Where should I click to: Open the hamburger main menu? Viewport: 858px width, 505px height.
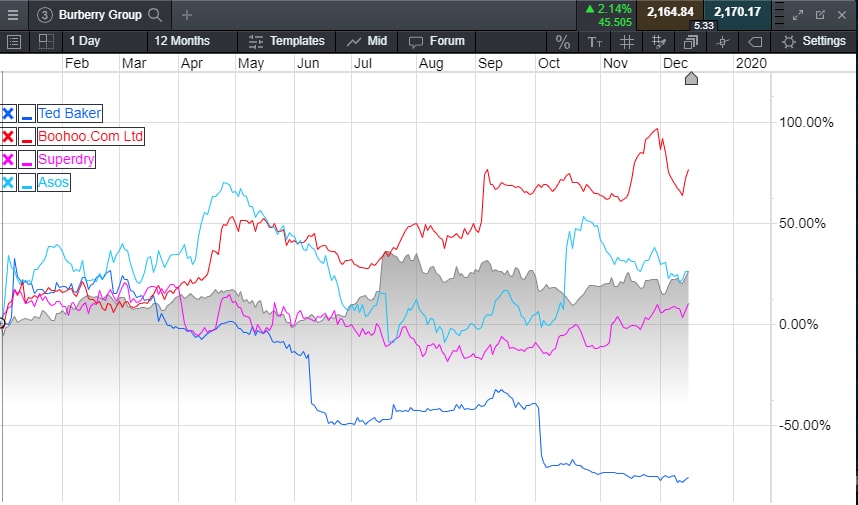coord(13,15)
